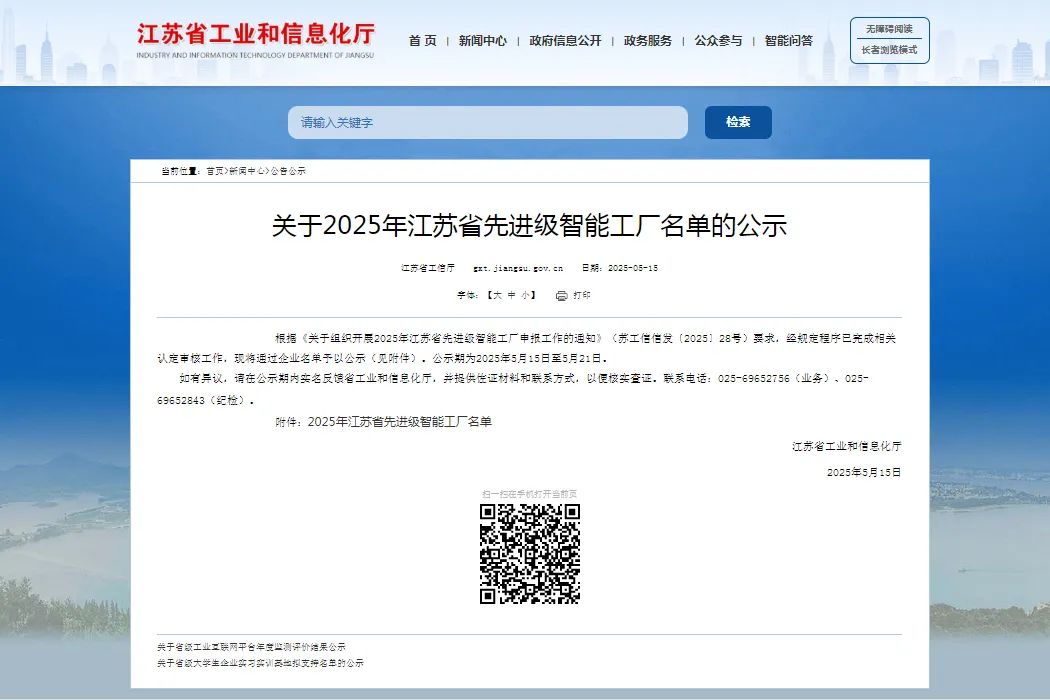Click the 检索 search button
1050x700 pixels.
click(x=738, y=122)
